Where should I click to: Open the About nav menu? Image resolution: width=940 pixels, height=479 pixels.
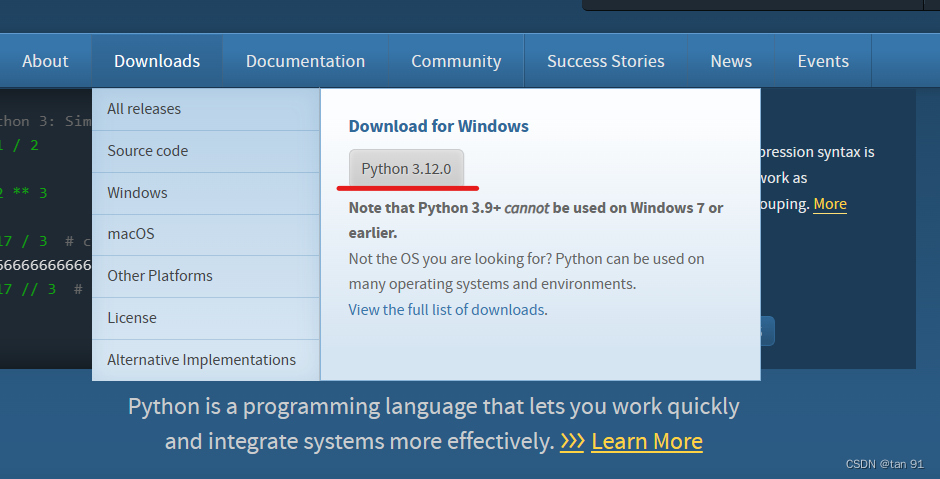[46, 61]
